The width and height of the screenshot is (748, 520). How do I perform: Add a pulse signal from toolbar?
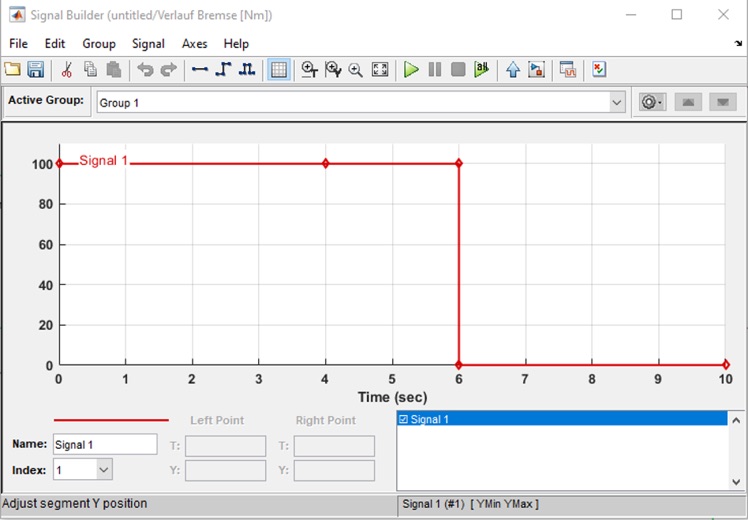coord(246,70)
